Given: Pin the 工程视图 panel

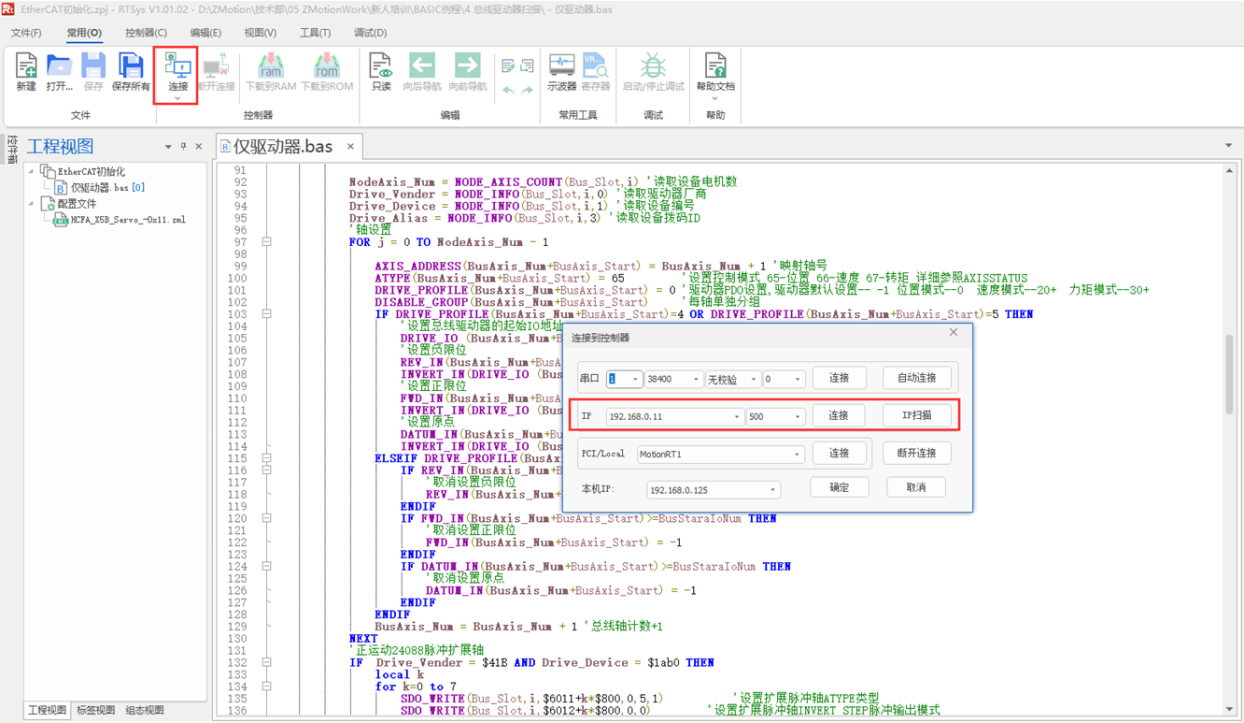Looking at the screenshot, I should coord(183,147).
